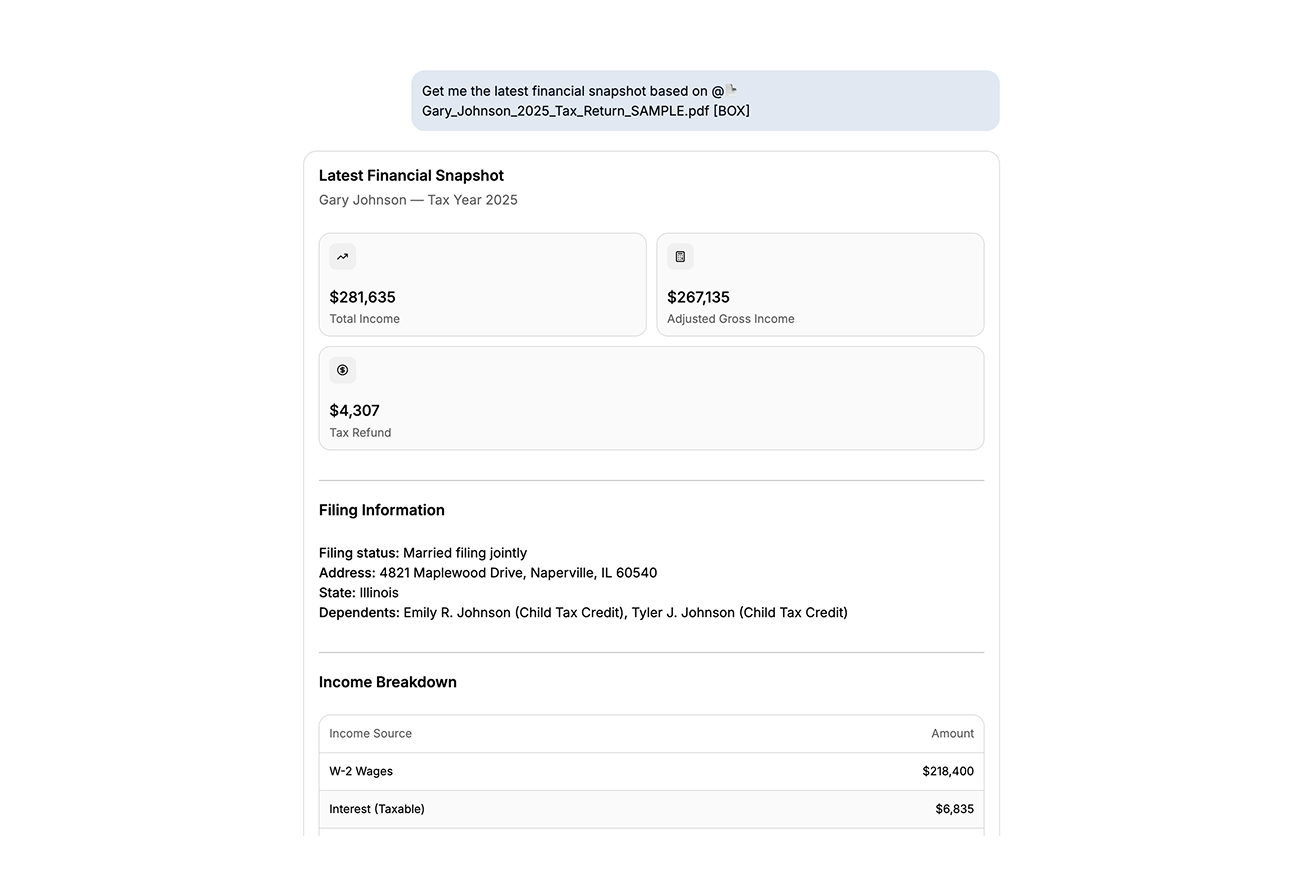The height and width of the screenshot is (870, 1300).
Task: Click the State: Illinois line
Action: pos(359,593)
